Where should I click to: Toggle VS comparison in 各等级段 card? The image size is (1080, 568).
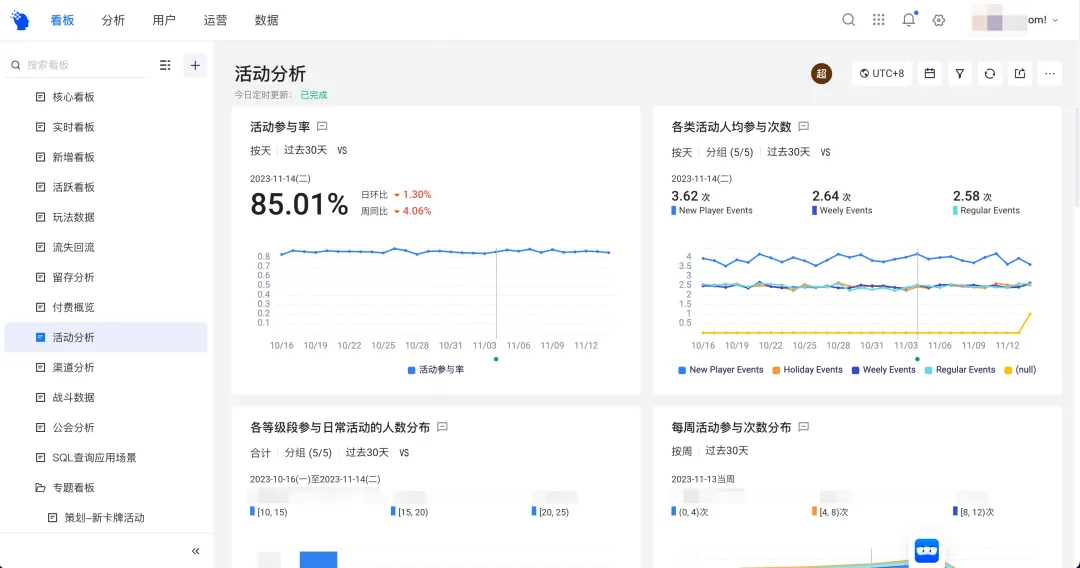tap(404, 452)
